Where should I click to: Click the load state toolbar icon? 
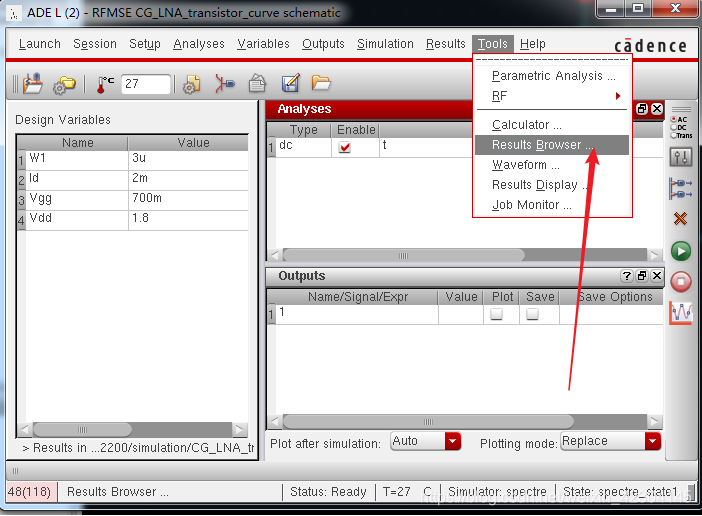pos(32,84)
